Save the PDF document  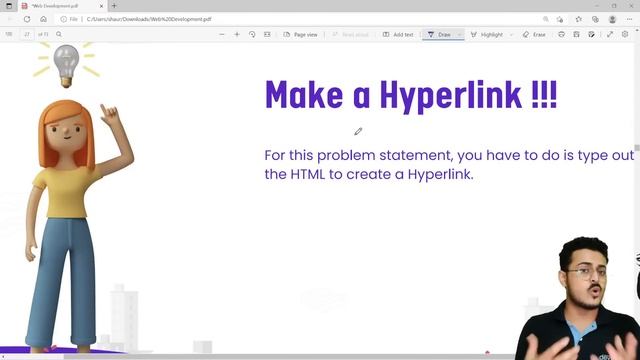[x=576, y=35]
